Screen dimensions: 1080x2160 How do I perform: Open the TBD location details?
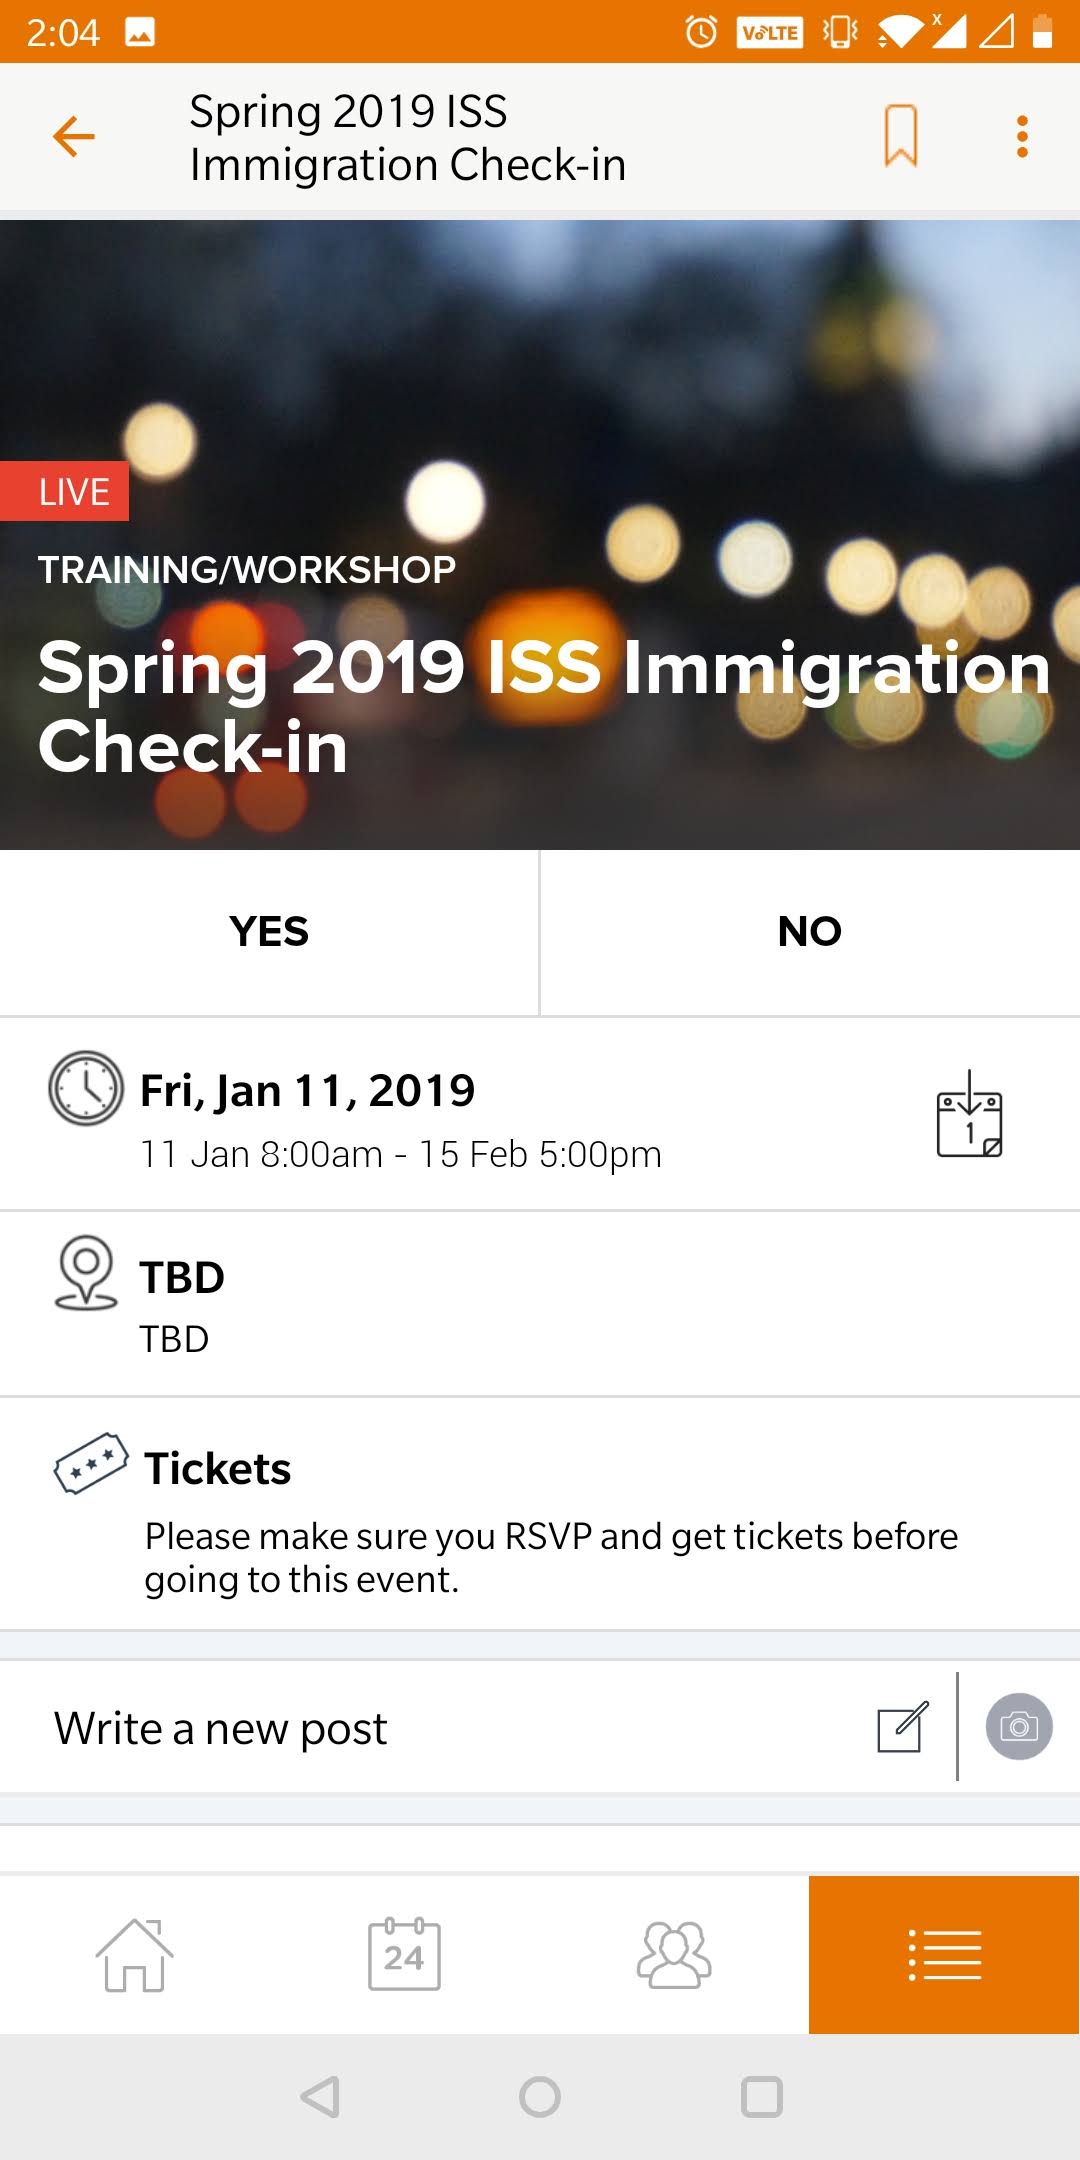click(x=540, y=1304)
